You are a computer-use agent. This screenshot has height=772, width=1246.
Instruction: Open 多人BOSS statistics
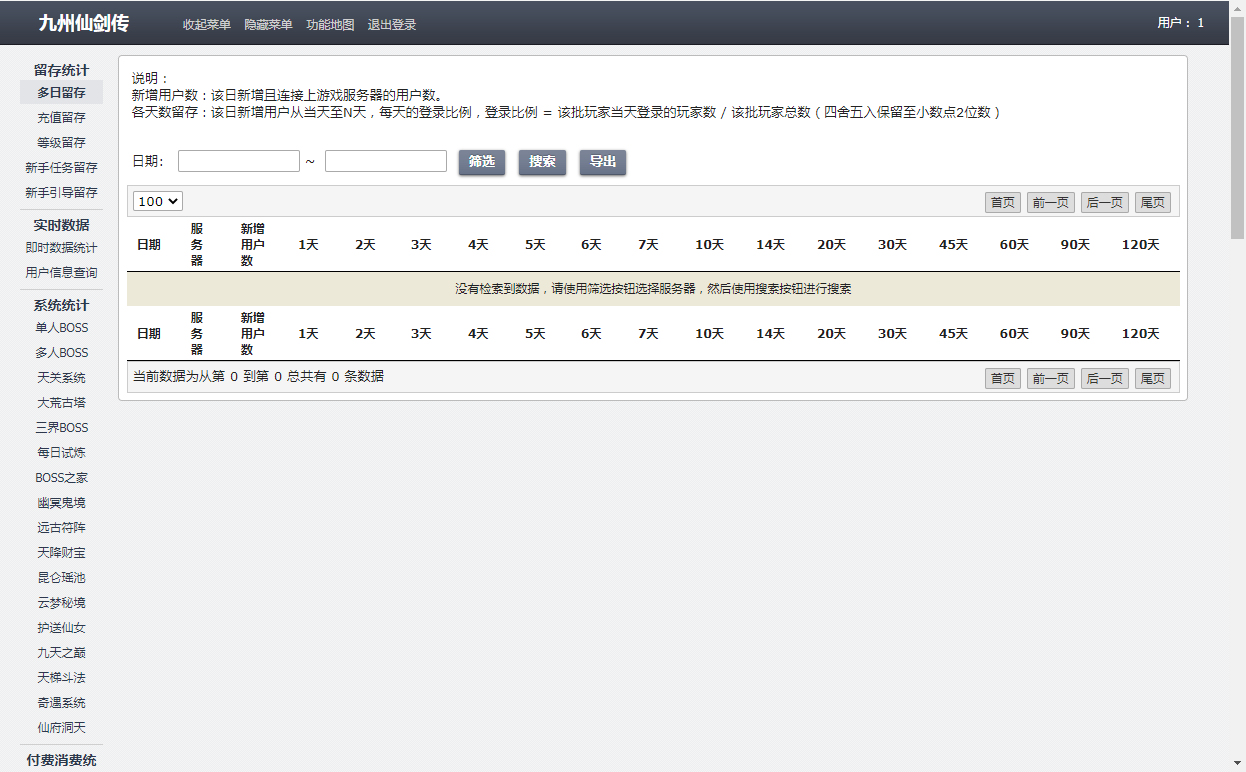pyautogui.click(x=61, y=352)
